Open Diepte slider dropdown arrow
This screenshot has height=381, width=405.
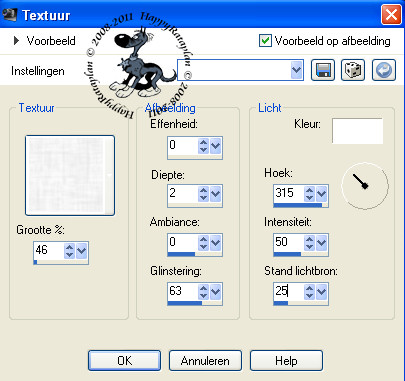point(216,194)
